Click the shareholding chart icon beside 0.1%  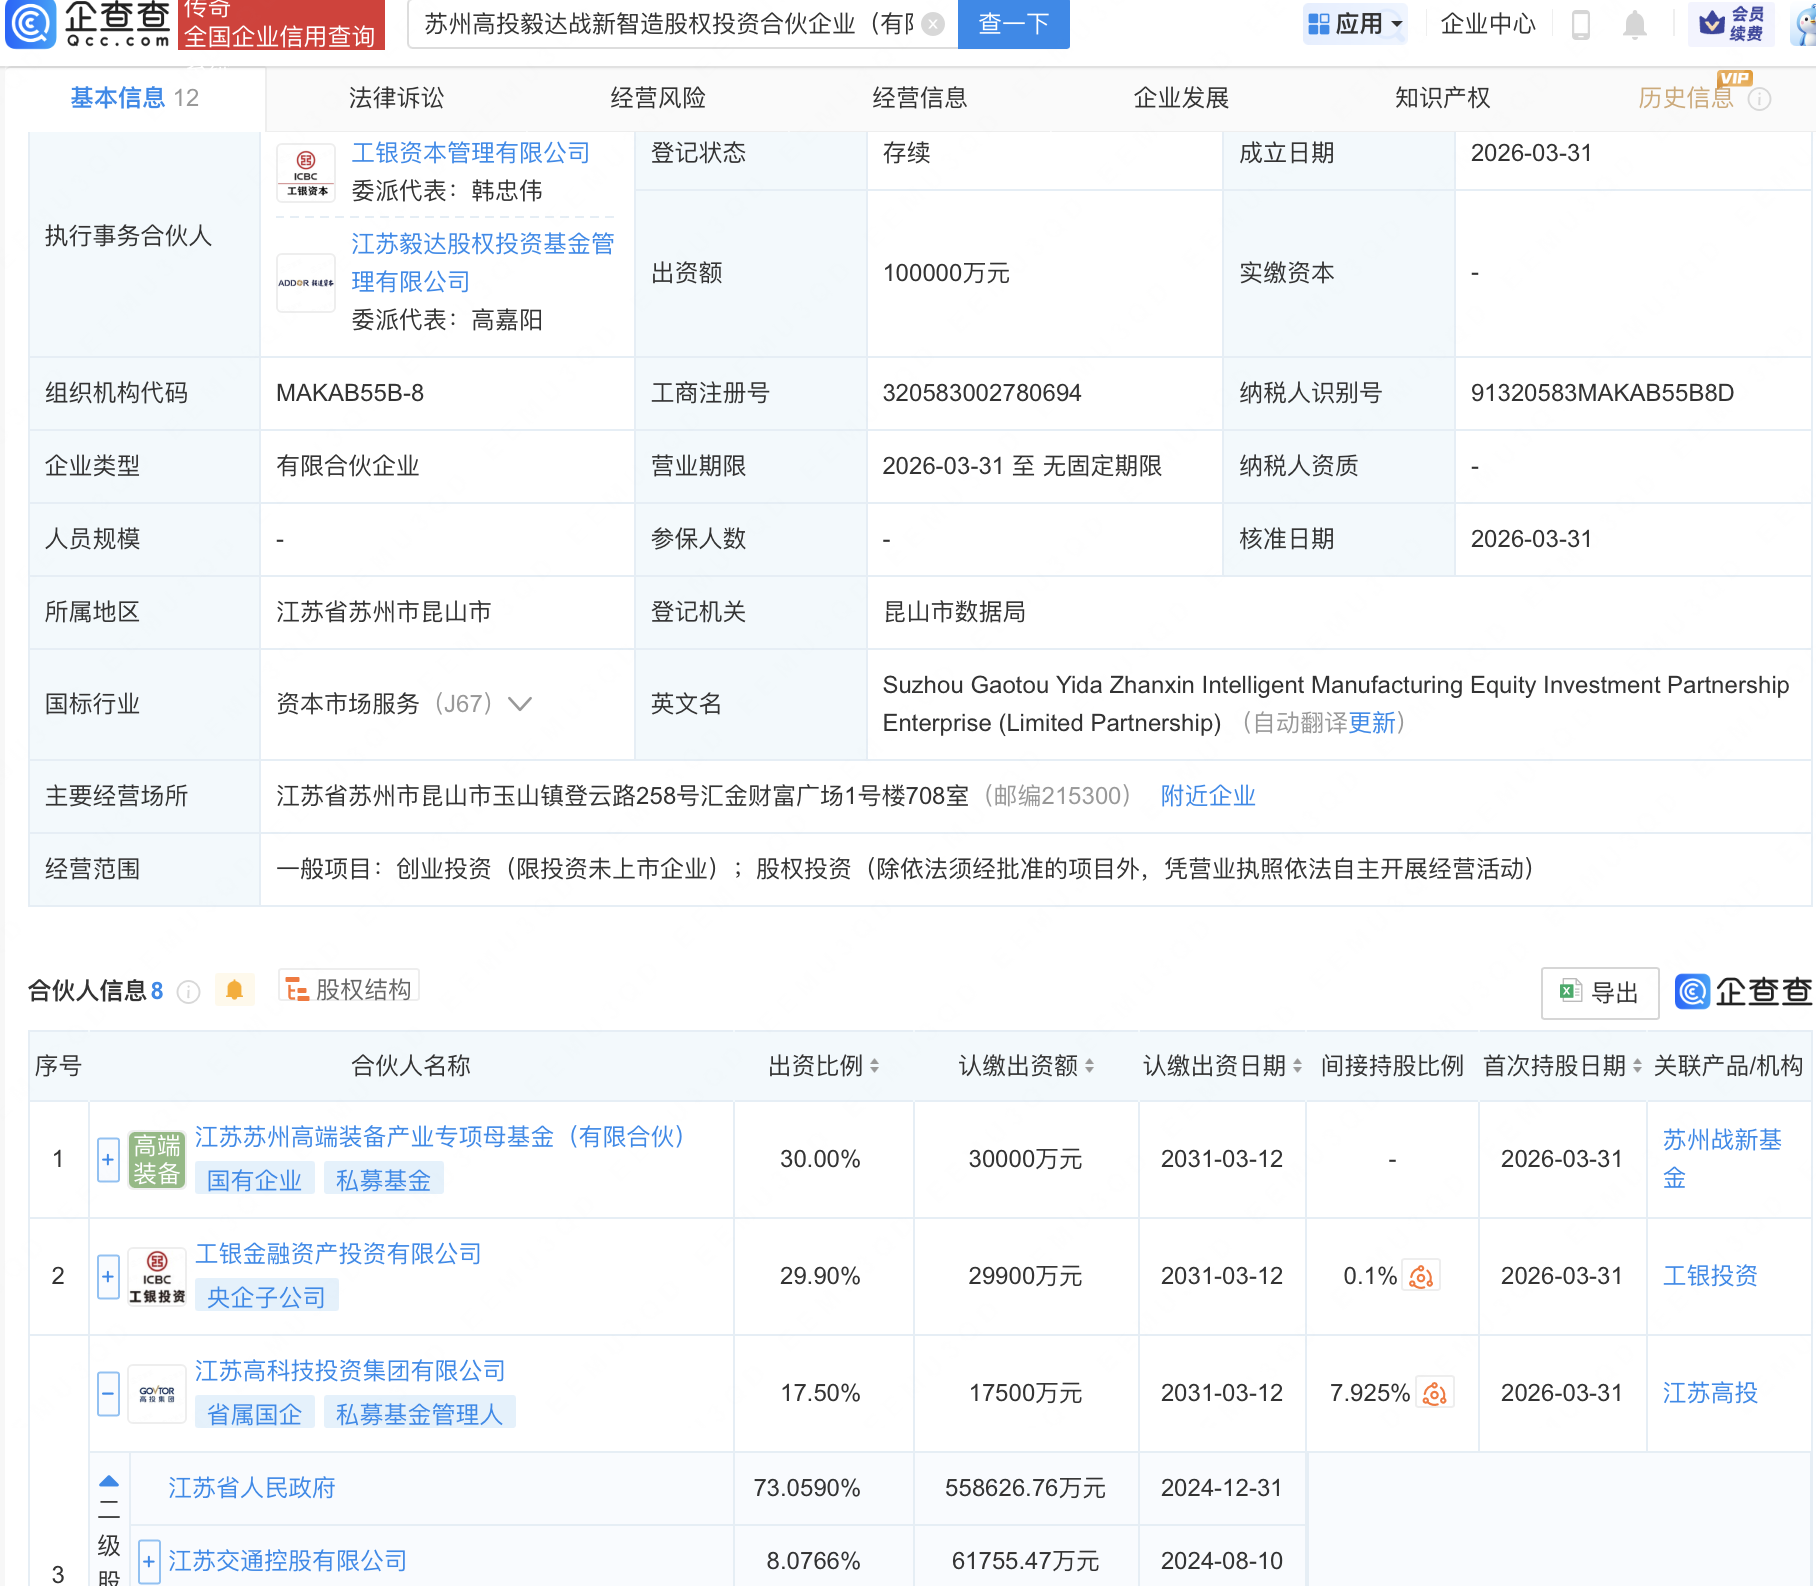tap(1422, 1276)
